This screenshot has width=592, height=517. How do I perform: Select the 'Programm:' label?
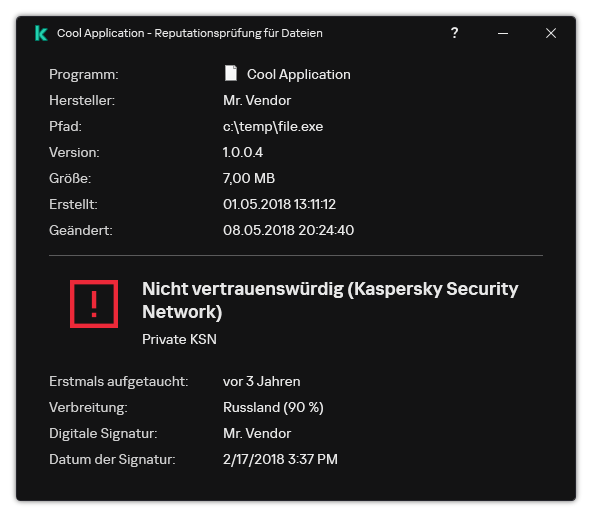(84, 74)
